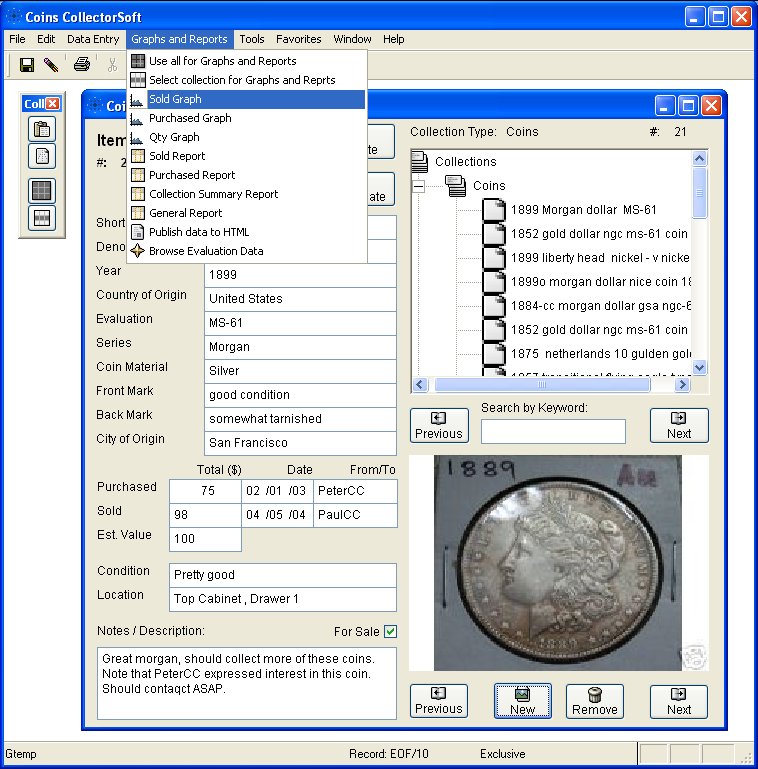
Task: Toggle the For Sale checkbox
Action: (x=390, y=631)
